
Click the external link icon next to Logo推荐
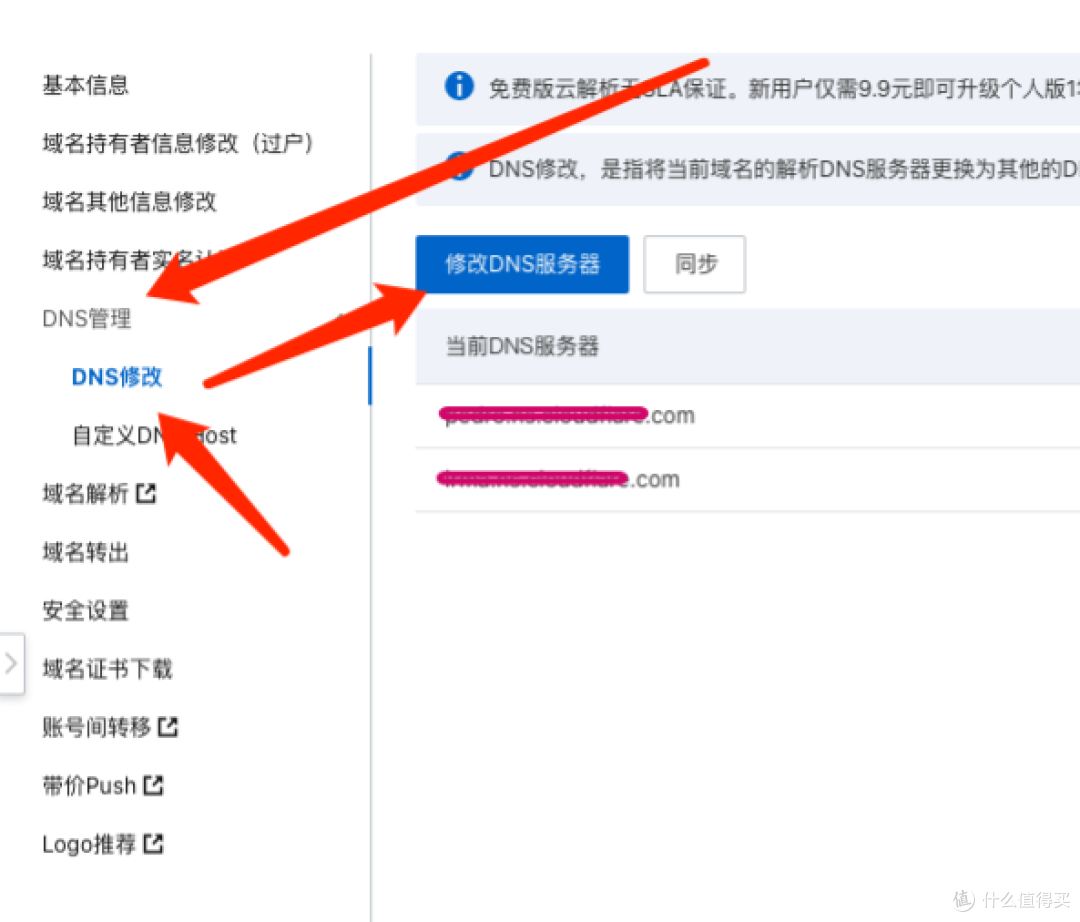(x=155, y=843)
